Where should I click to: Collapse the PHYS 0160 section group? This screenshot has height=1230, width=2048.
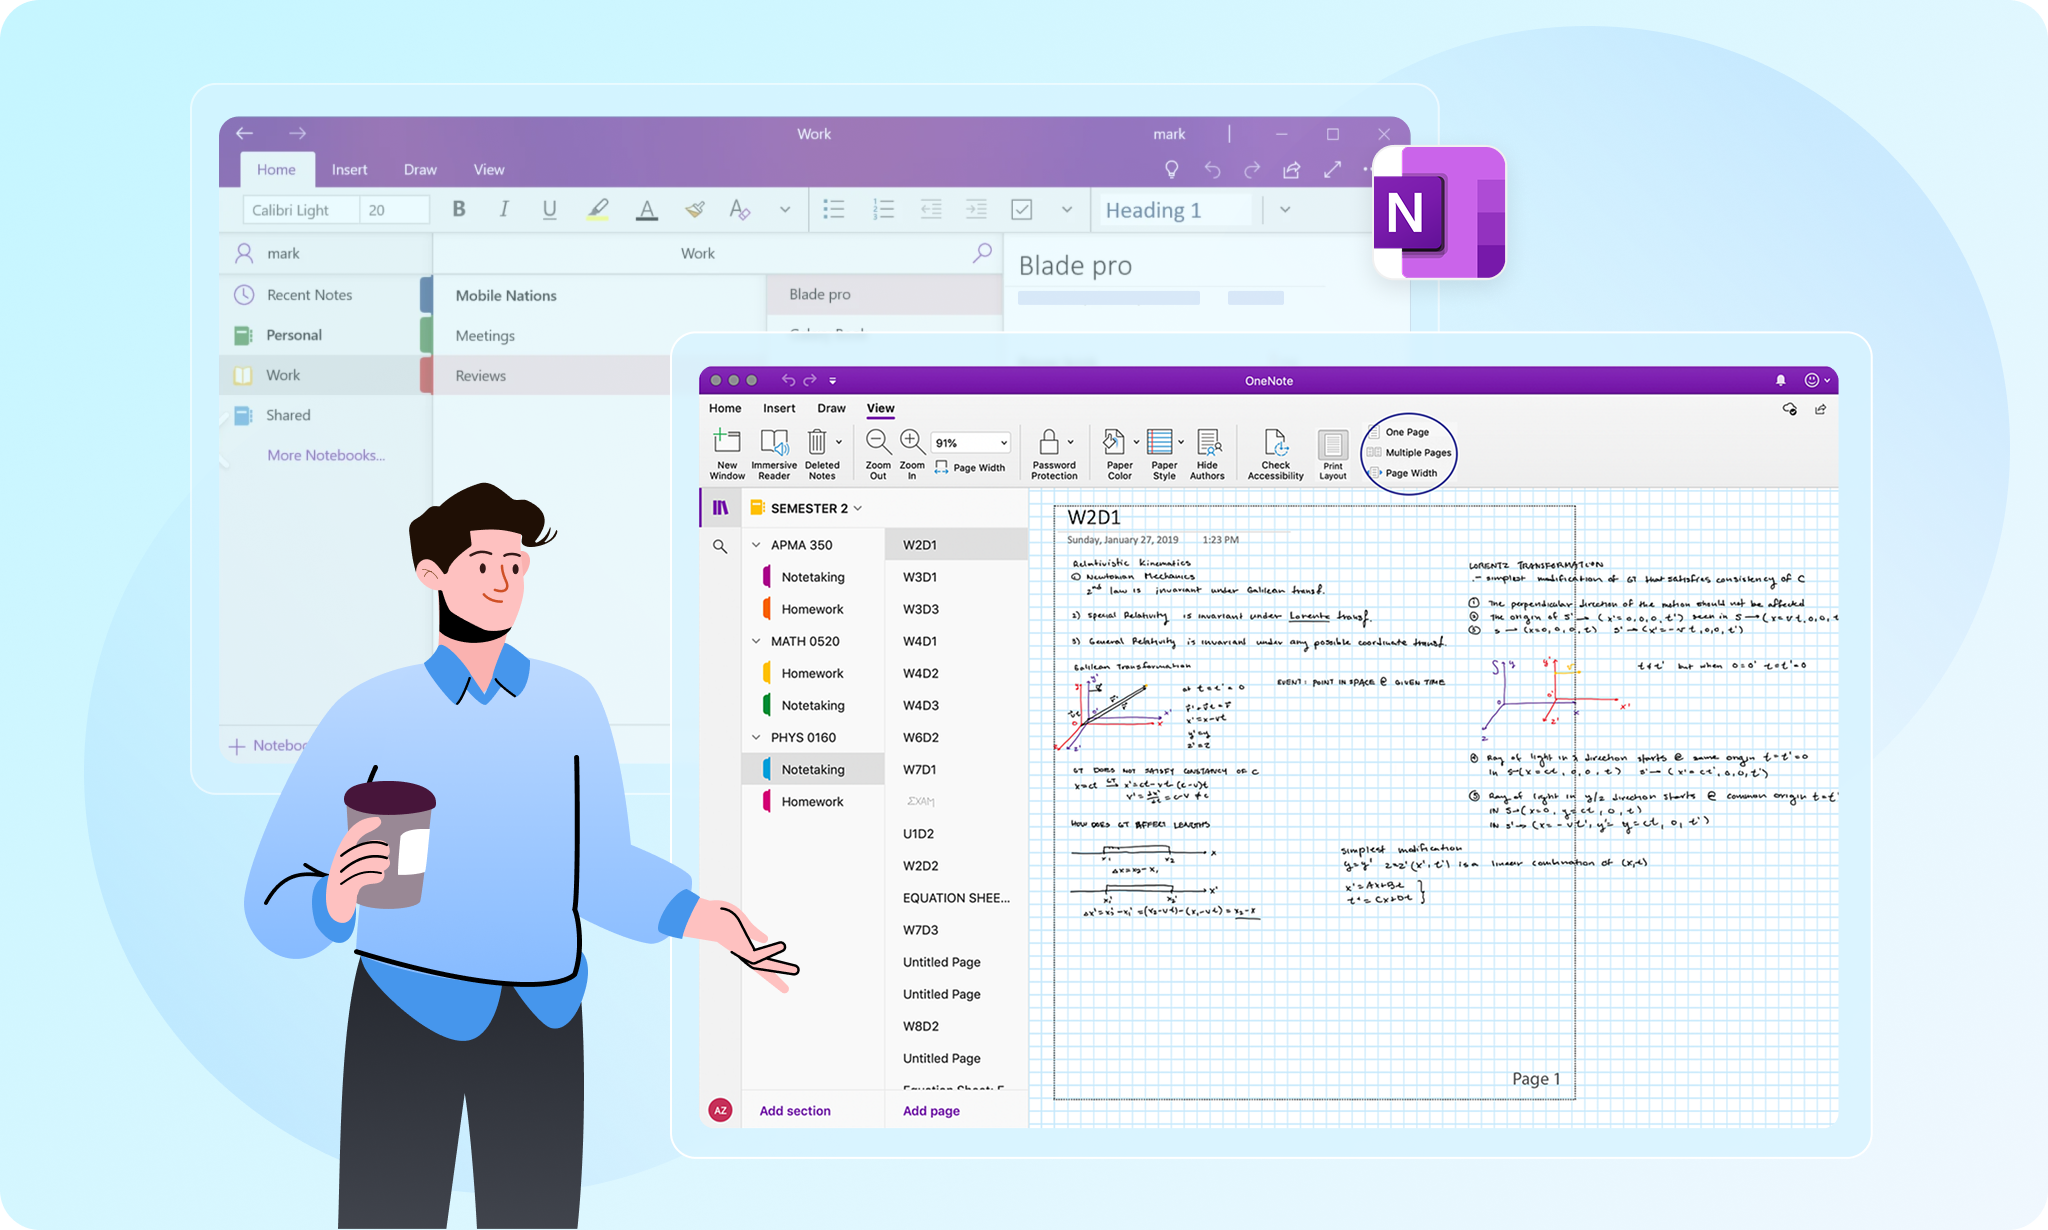point(756,737)
